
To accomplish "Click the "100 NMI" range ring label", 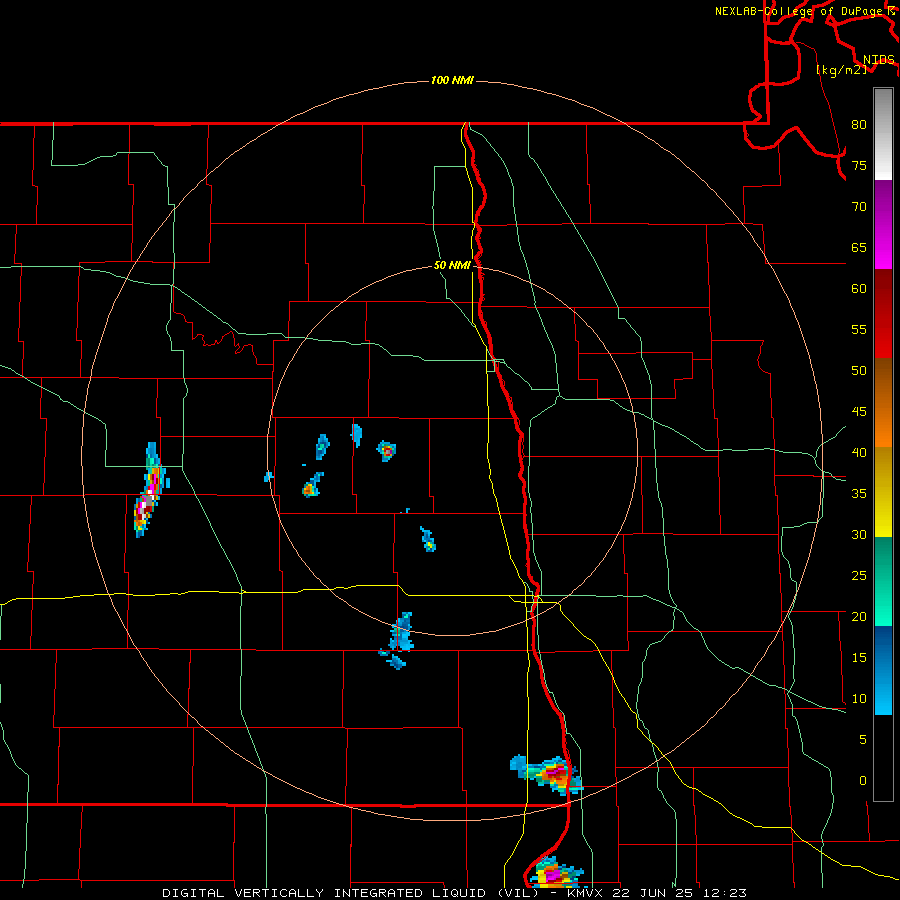I will point(452,80).
